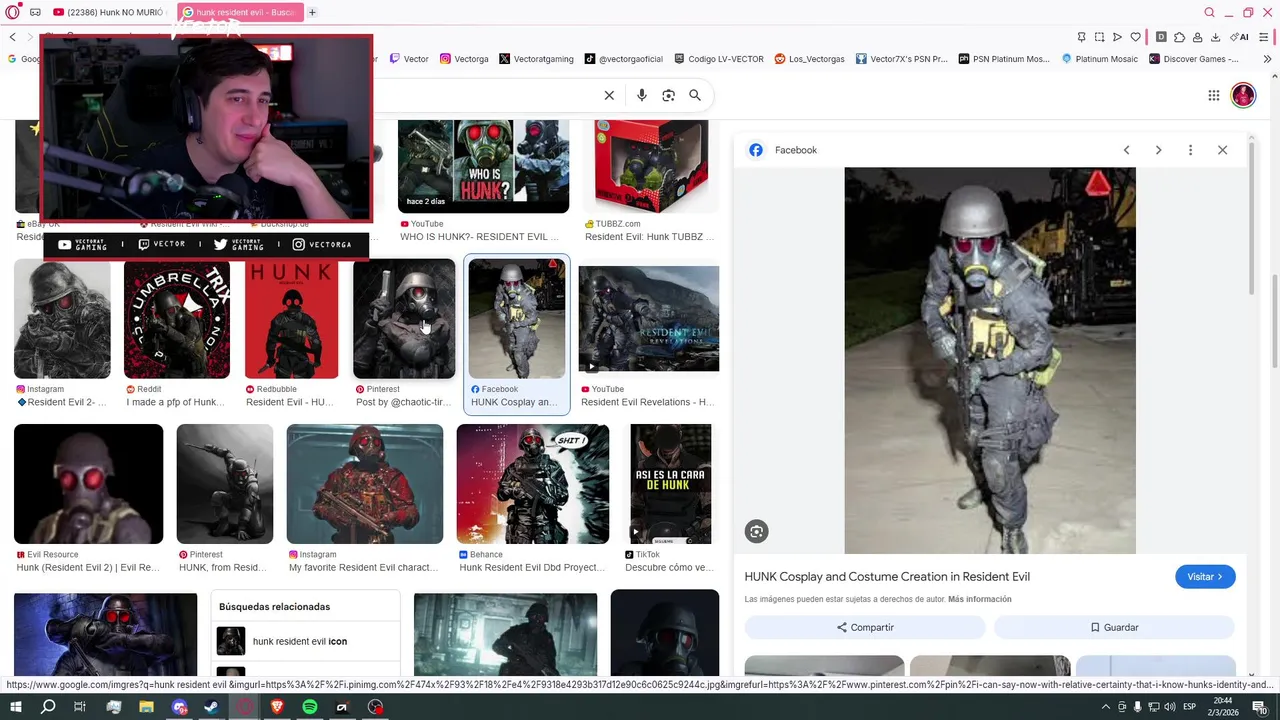The image size is (1280, 720).
Task: Open the Más información link
Action: (x=980, y=599)
